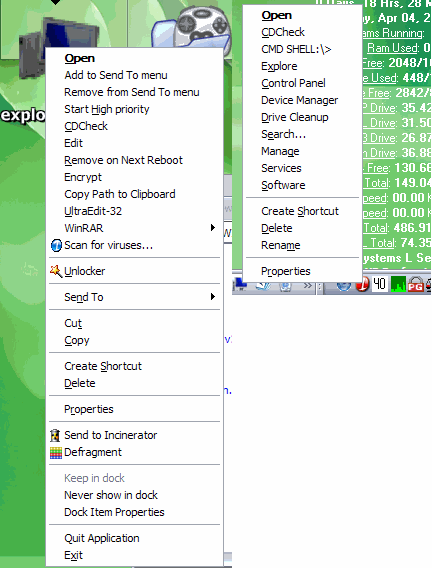Open with UltraEdit-32 entry

134,211
